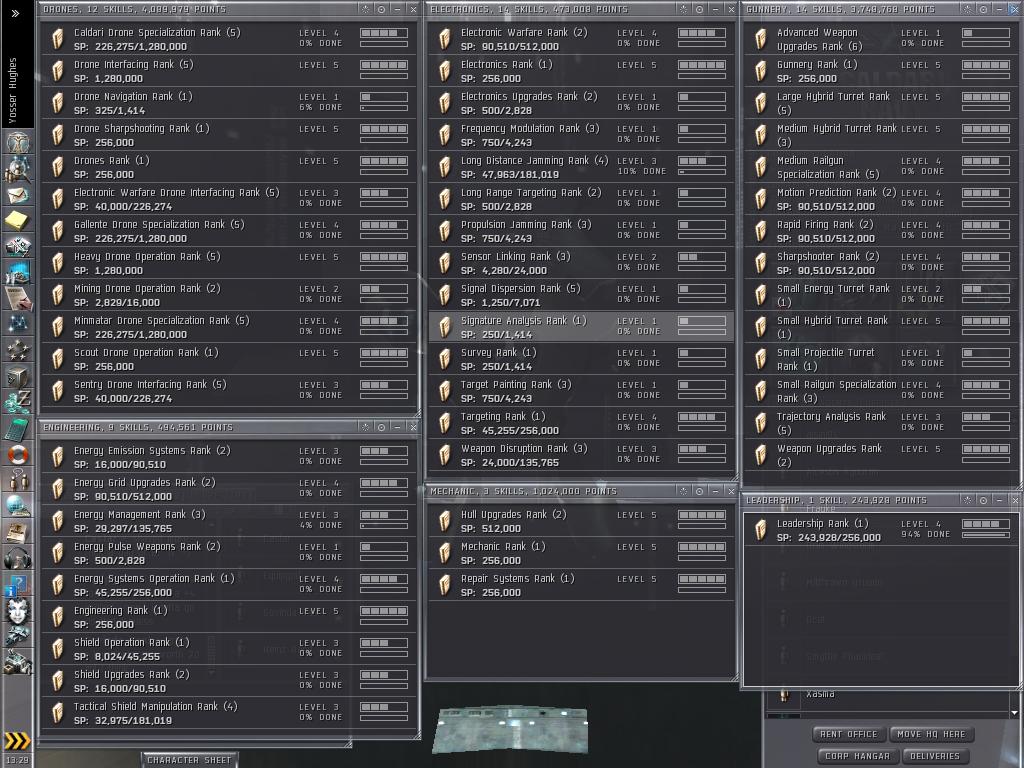The image size is (1024, 768).
Task: Click the Move HQ Here button
Action: coord(931,734)
